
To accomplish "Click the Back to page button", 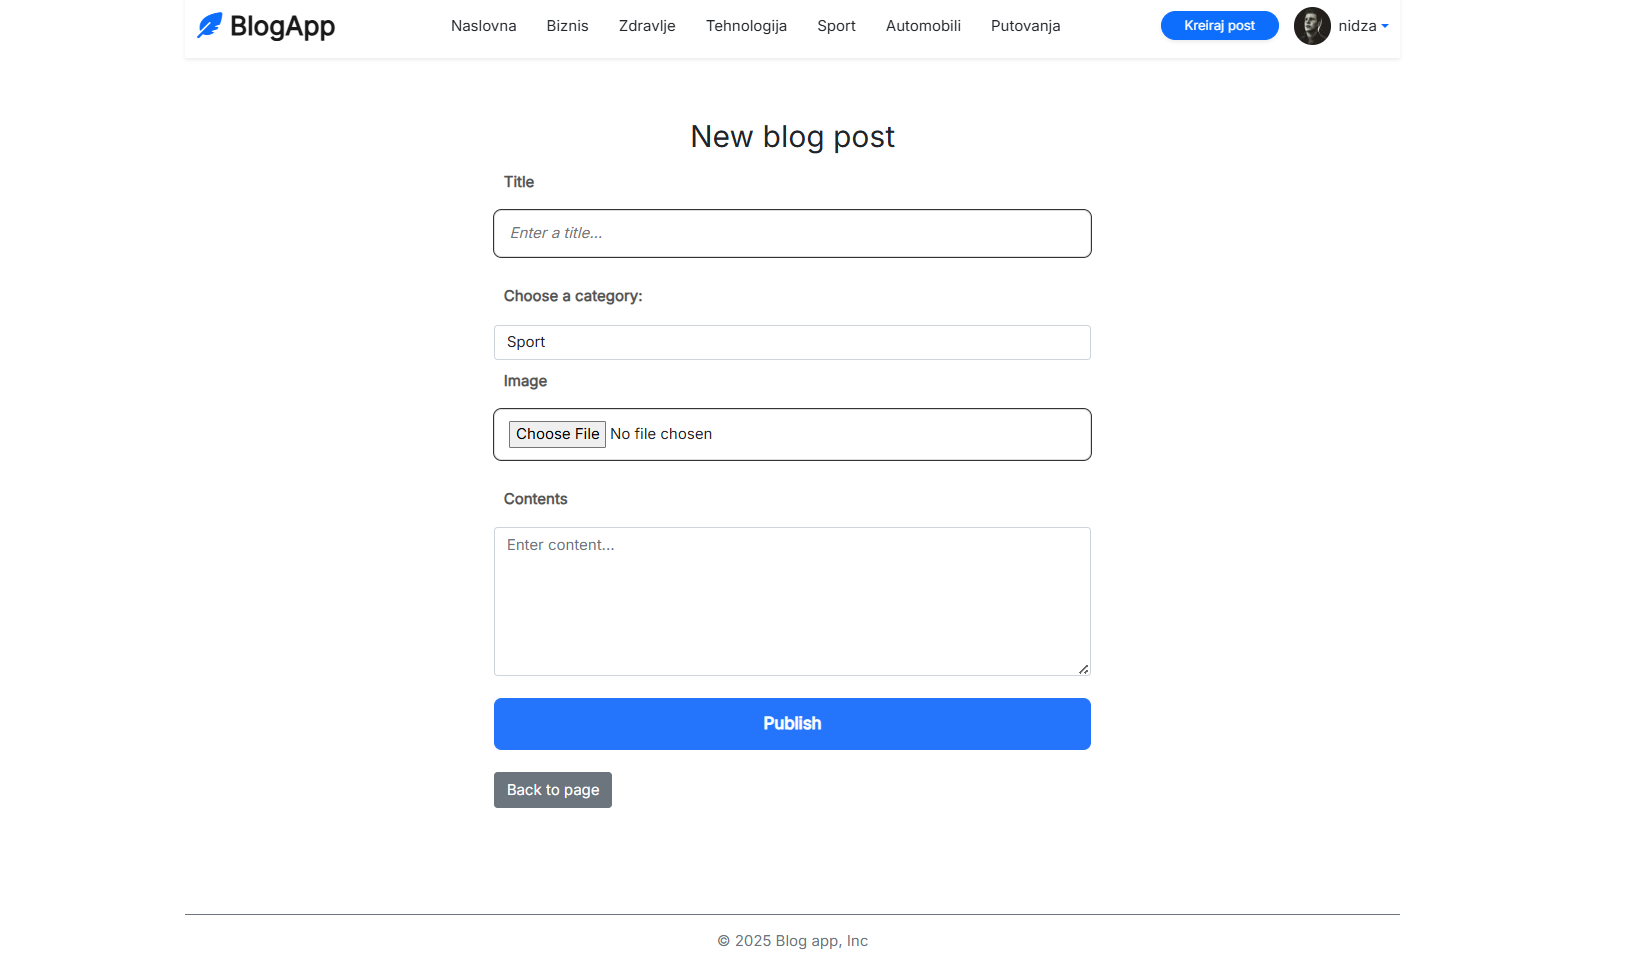I will [553, 790].
